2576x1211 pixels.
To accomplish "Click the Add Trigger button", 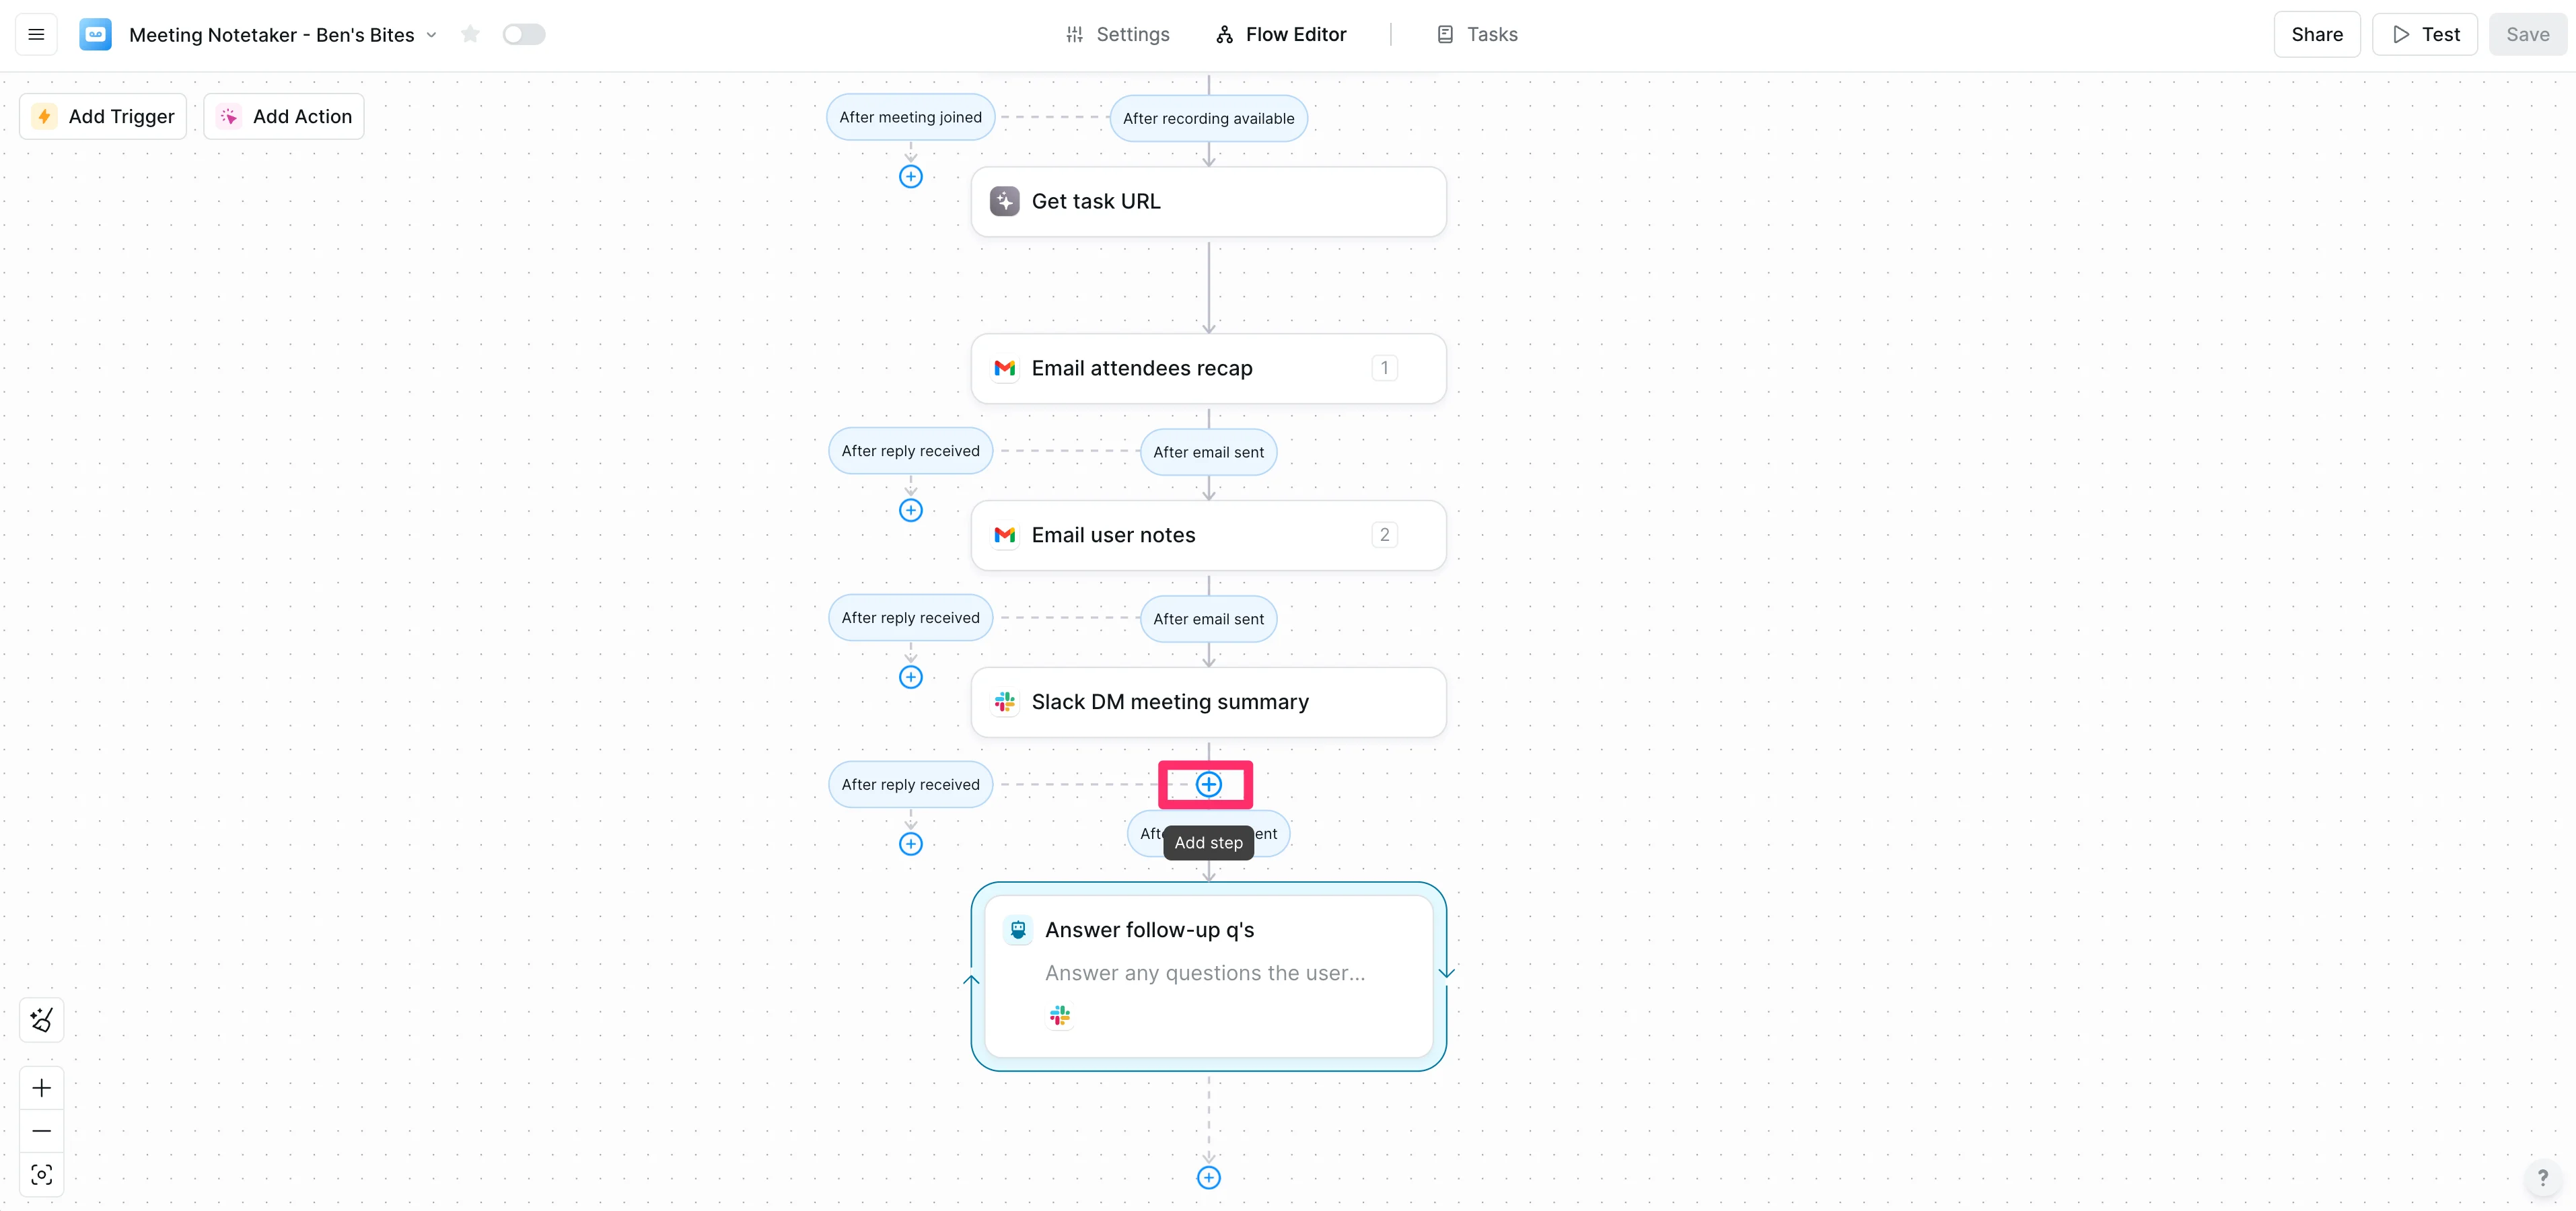I will point(103,116).
